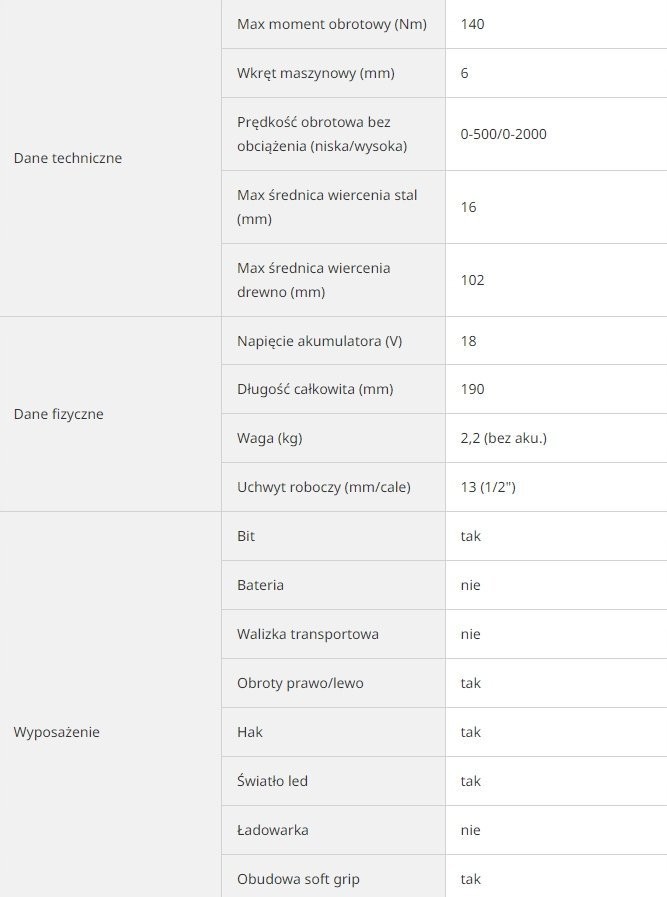The width and height of the screenshot is (667, 897).
Task: Select the 'Obudowa soft grip' row label
Action: tap(299, 879)
